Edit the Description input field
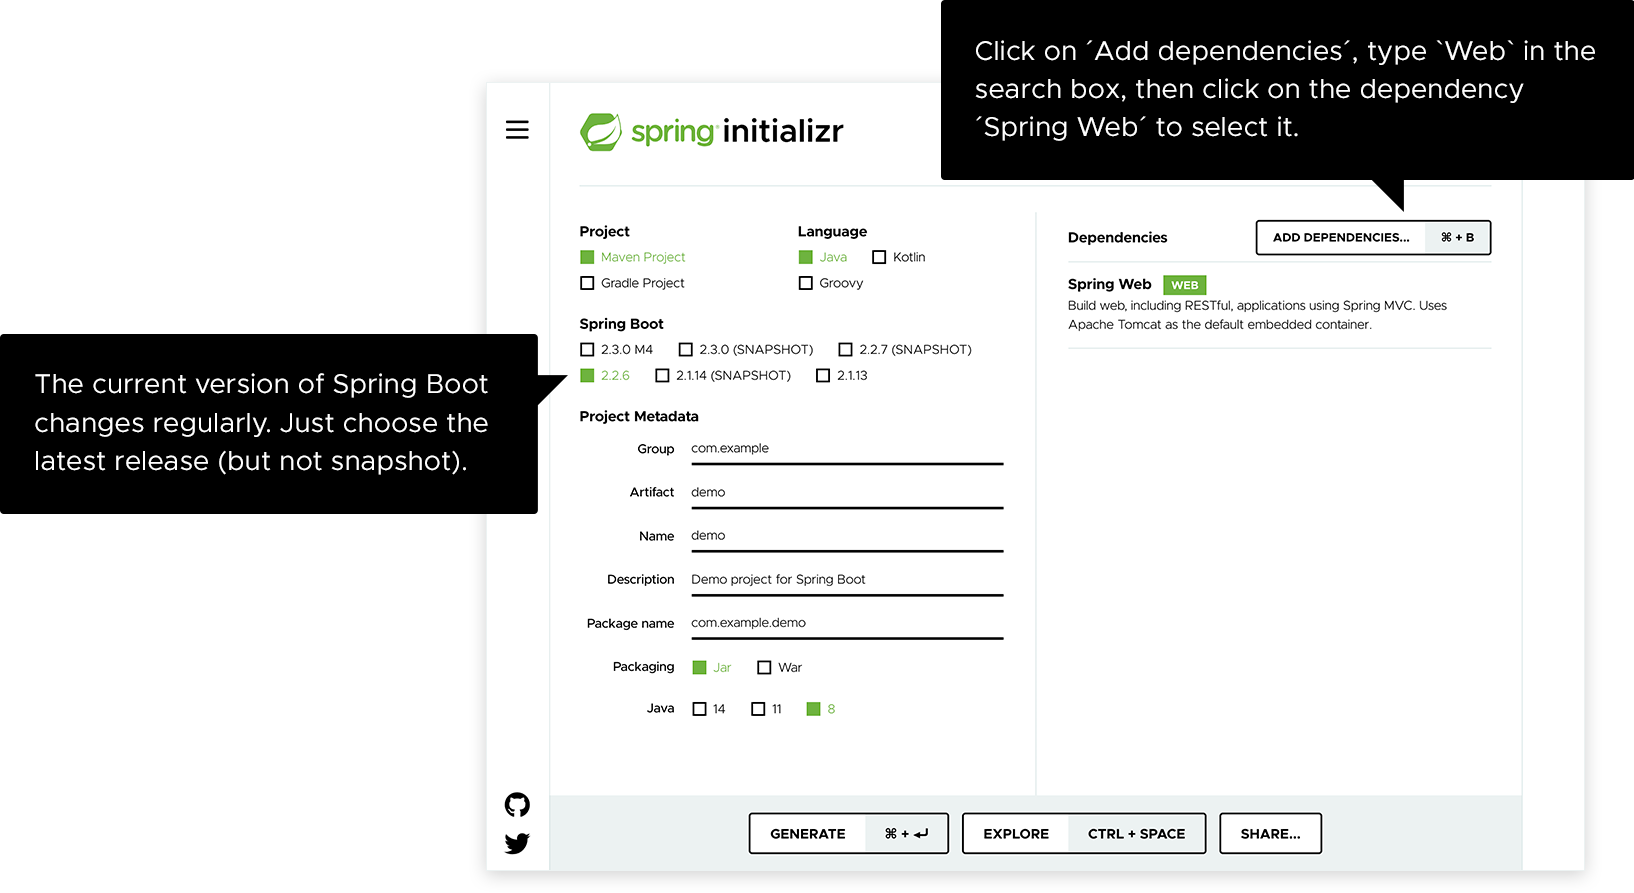Image resolution: width=1634 pixels, height=893 pixels. [847, 580]
